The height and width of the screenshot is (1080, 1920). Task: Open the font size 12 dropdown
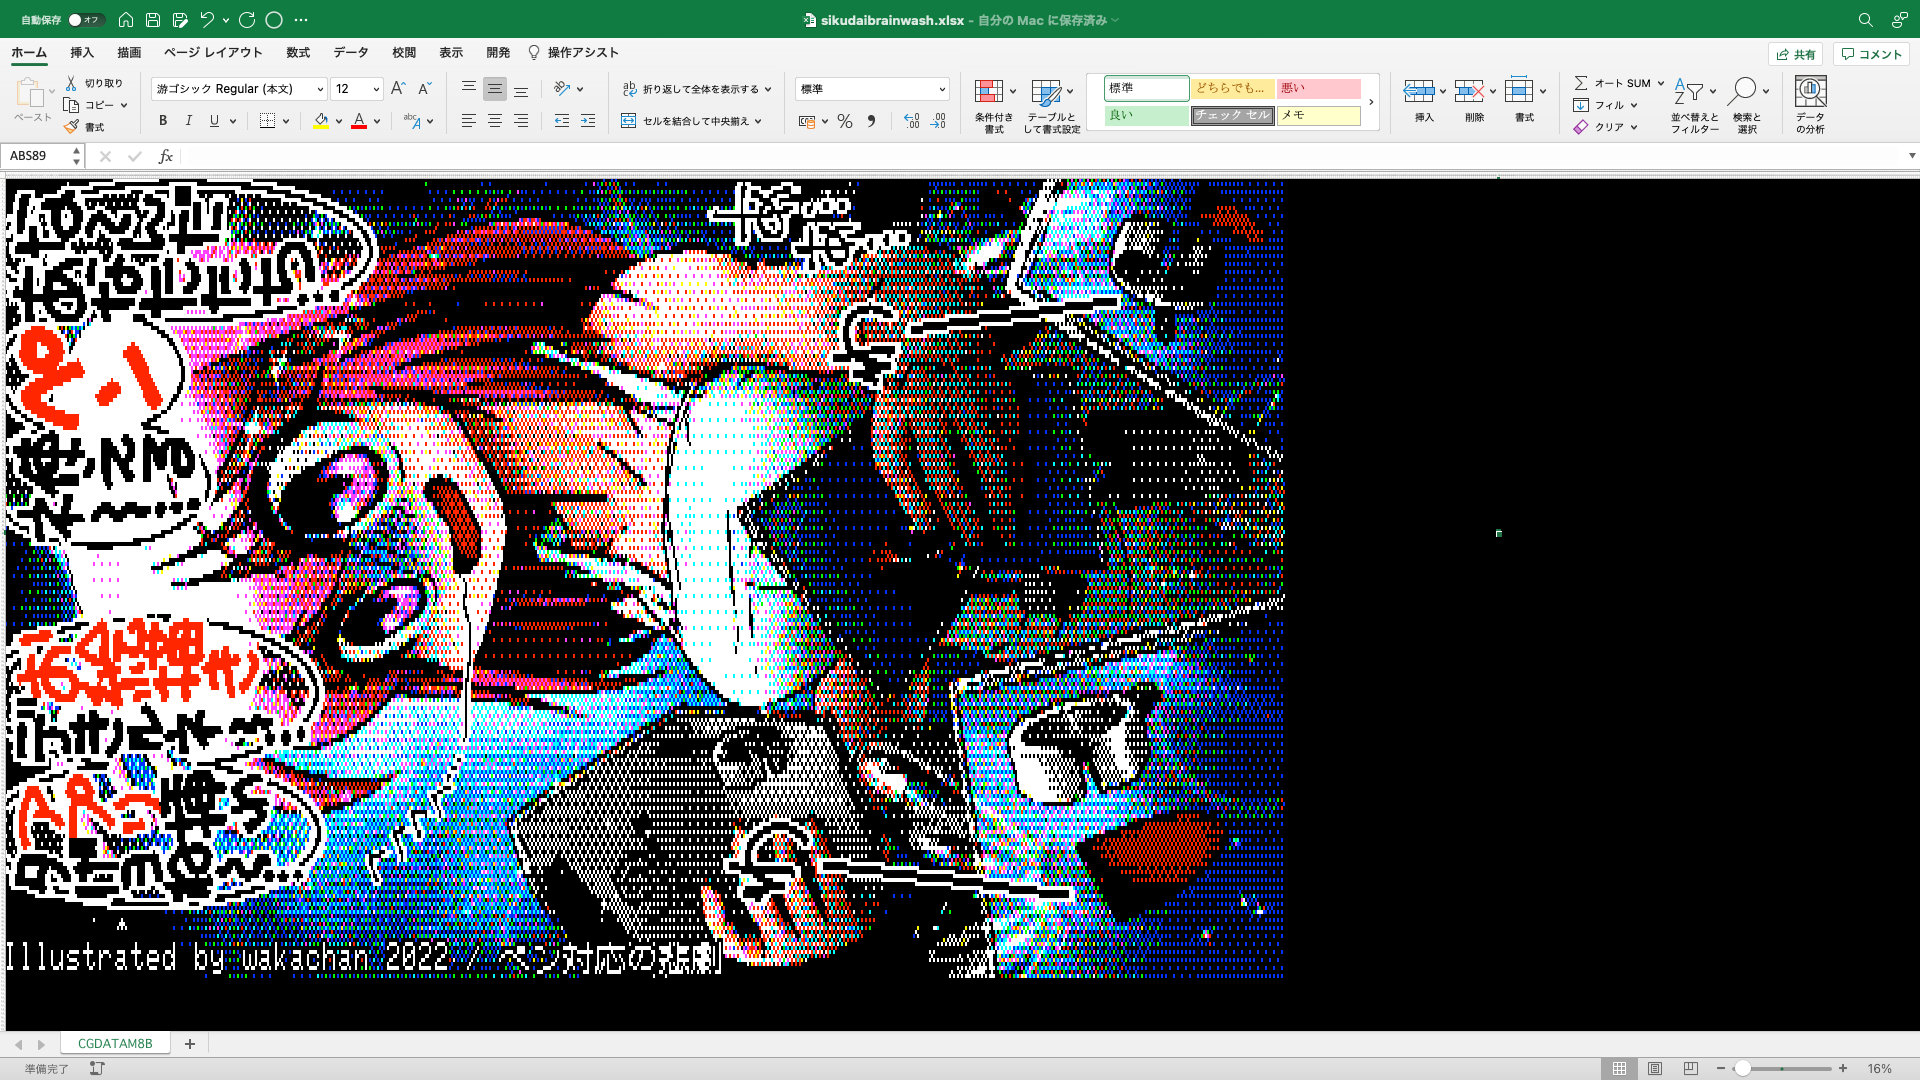click(x=376, y=89)
